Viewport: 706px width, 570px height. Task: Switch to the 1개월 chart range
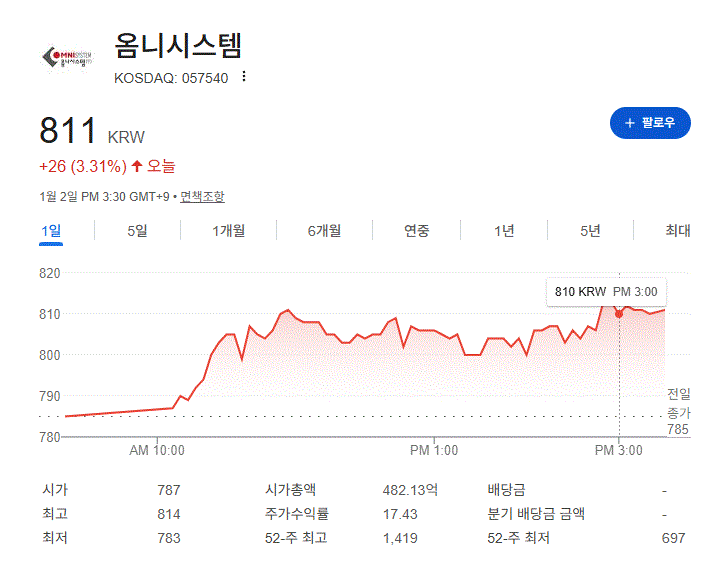pyautogui.click(x=229, y=231)
